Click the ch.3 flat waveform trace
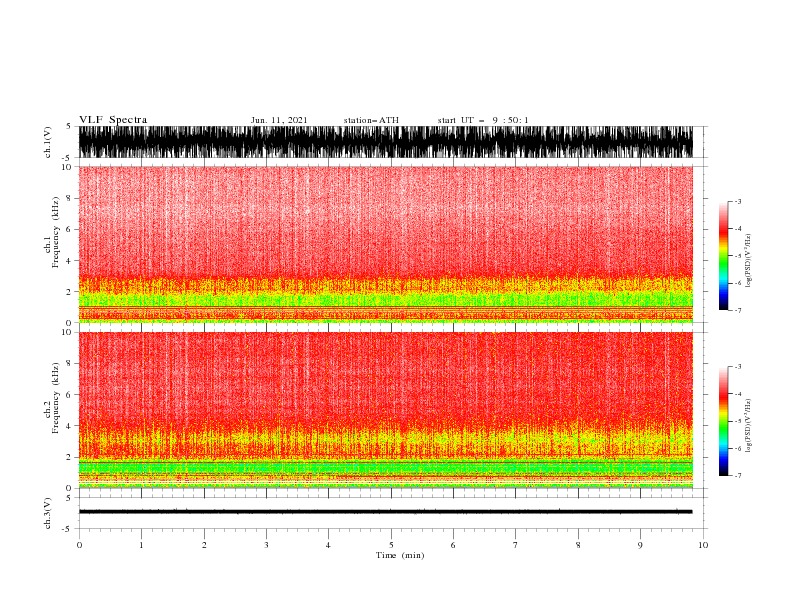 [x=386, y=512]
